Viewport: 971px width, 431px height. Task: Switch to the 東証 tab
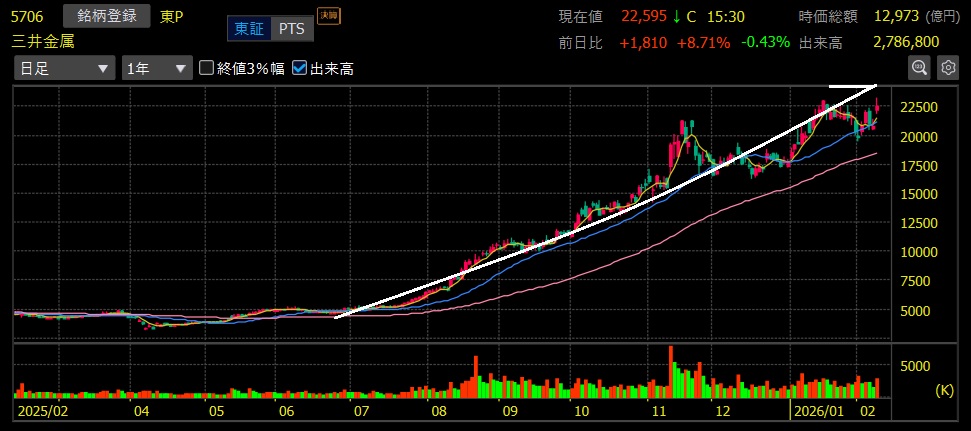(248, 29)
